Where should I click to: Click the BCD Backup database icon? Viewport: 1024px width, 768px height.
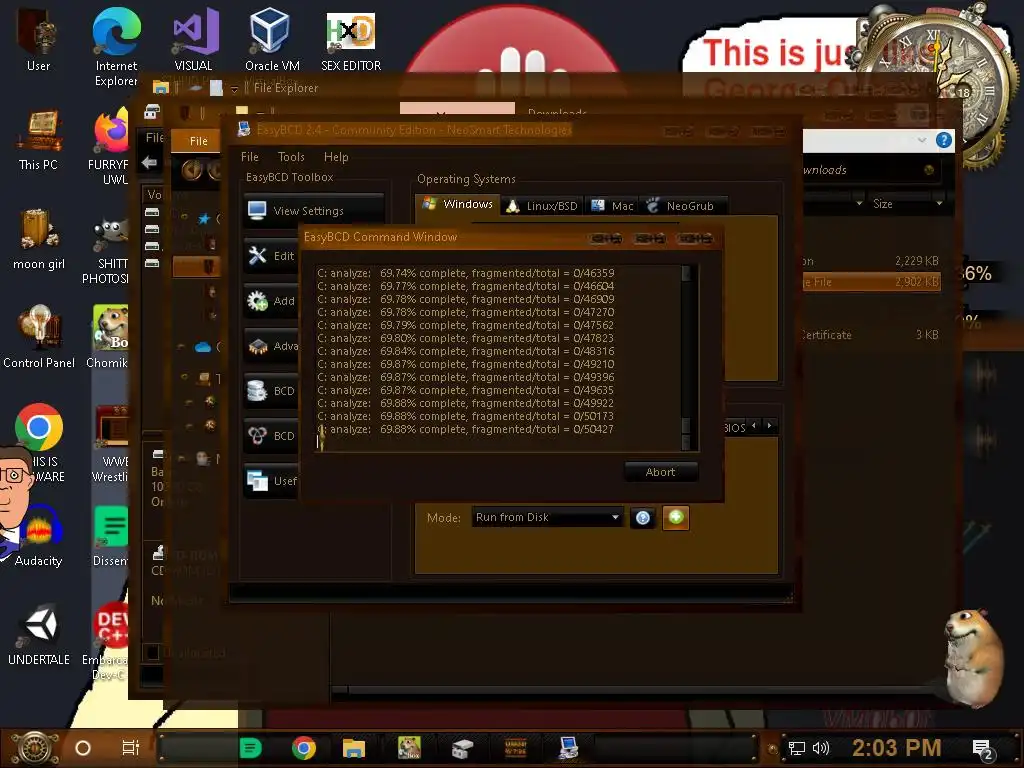pos(257,391)
